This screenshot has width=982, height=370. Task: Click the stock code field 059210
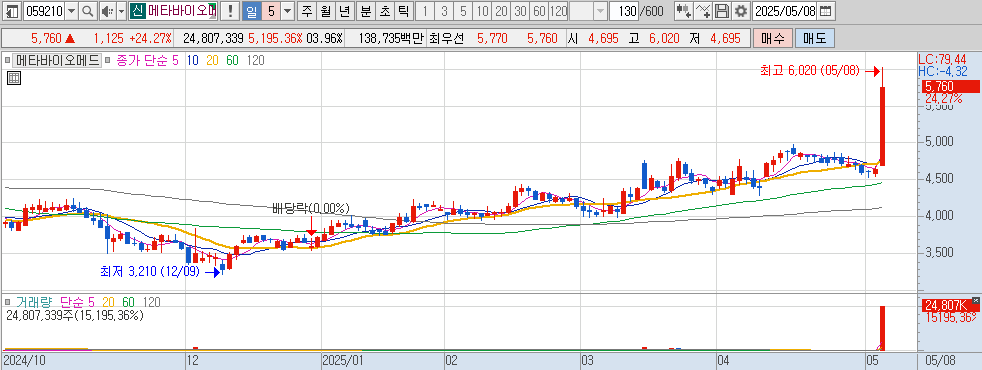(44, 11)
